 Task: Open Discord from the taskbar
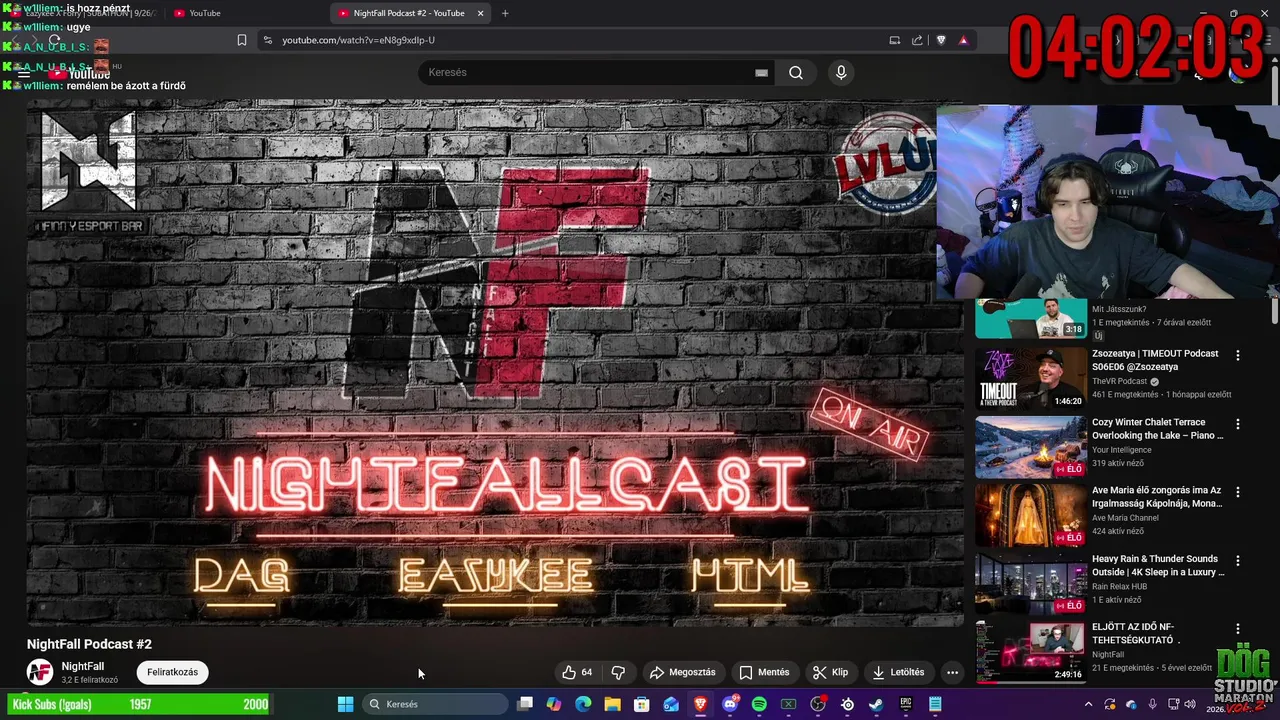click(730, 704)
